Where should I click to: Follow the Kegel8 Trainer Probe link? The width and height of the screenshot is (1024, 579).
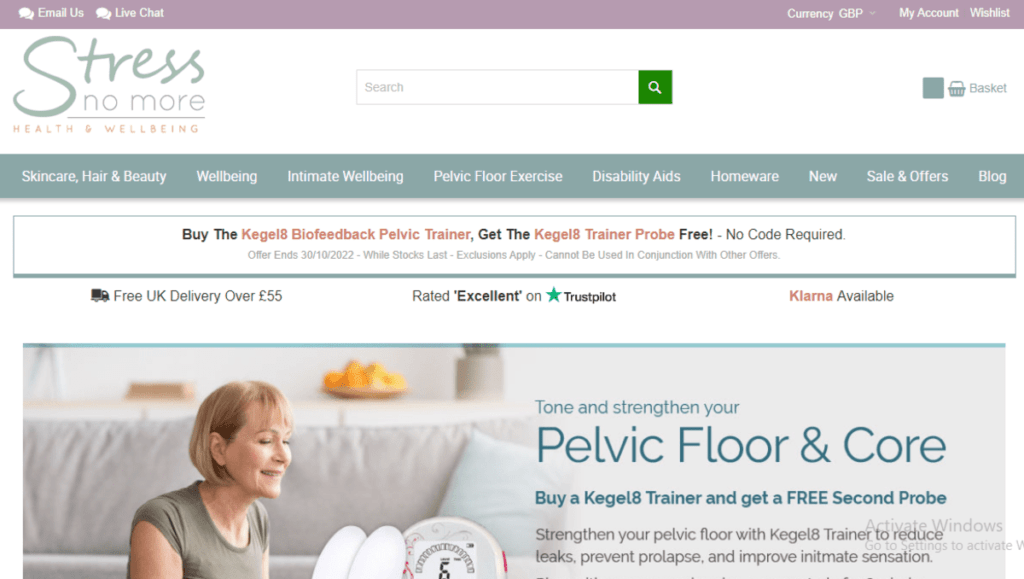click(x=604, y=234)
